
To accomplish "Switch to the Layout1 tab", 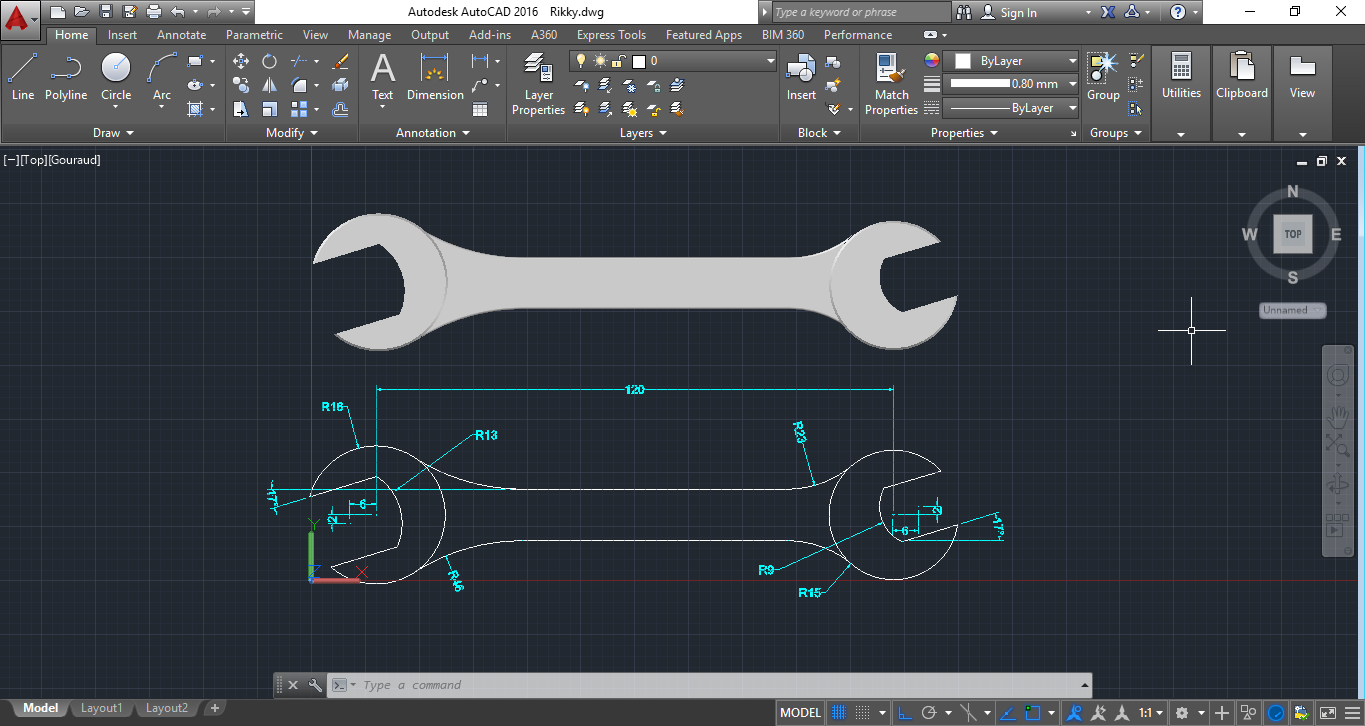I will [101, 708].
